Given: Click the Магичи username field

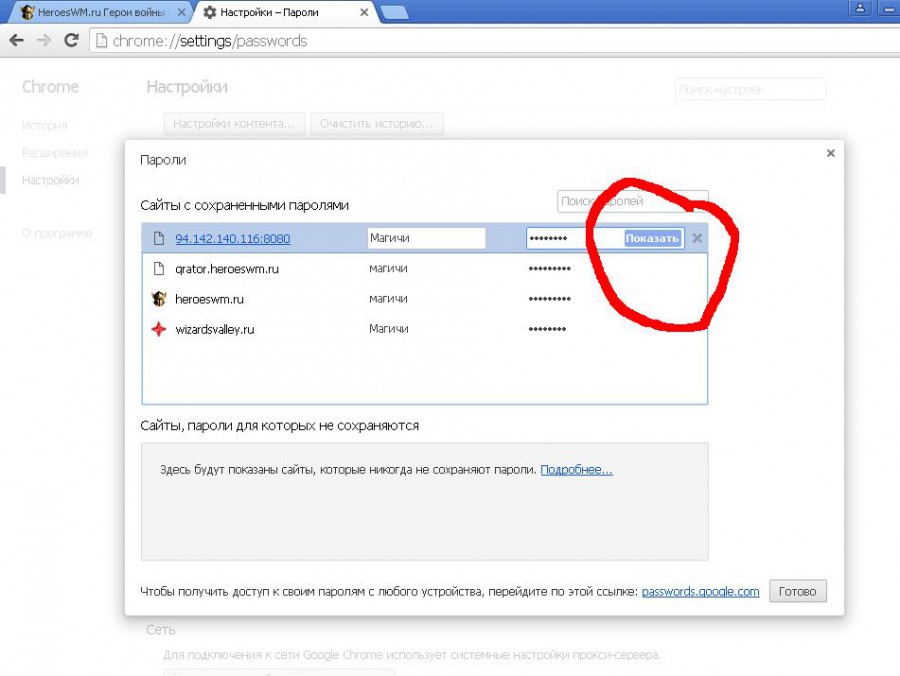Looking at the screenshot, I should coord(426,238).
